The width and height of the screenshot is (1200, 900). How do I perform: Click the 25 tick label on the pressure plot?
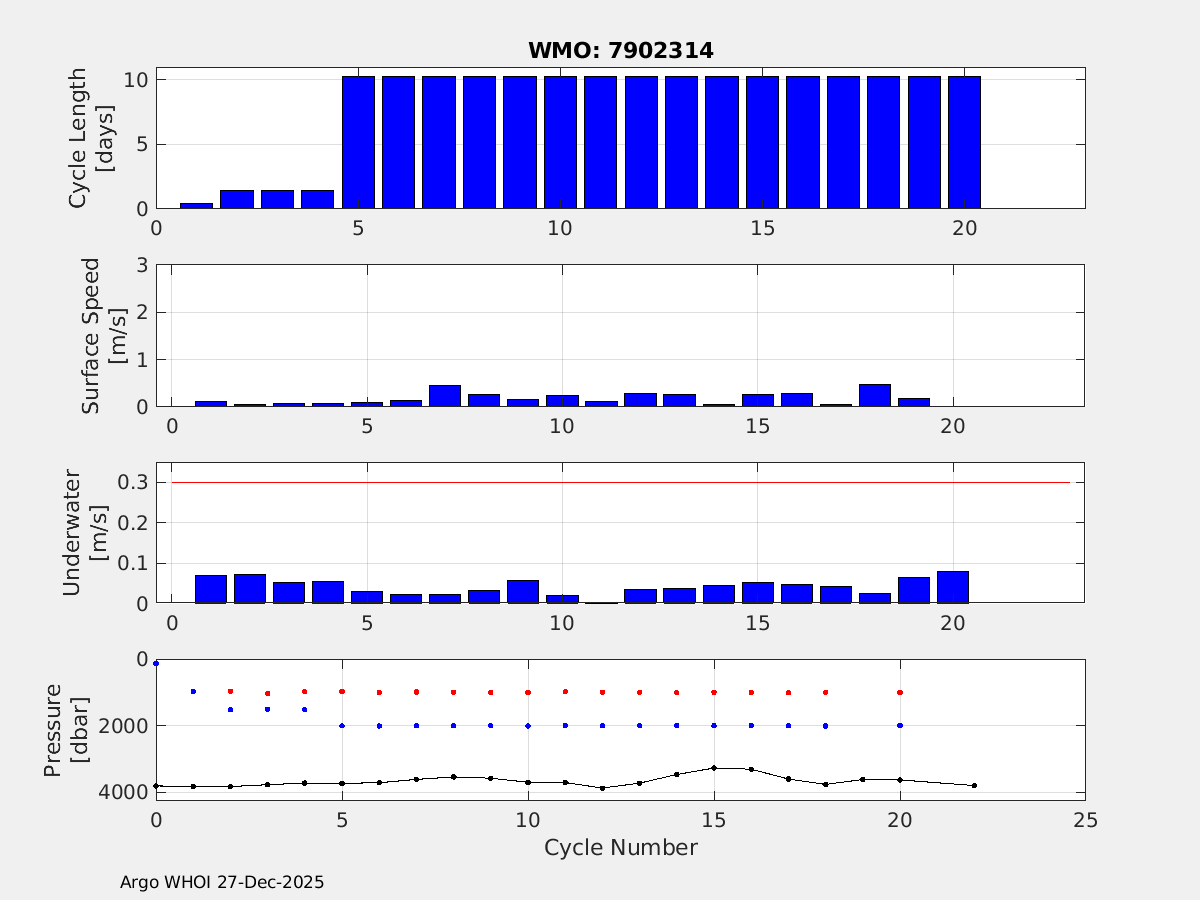tap(1085, 820)
